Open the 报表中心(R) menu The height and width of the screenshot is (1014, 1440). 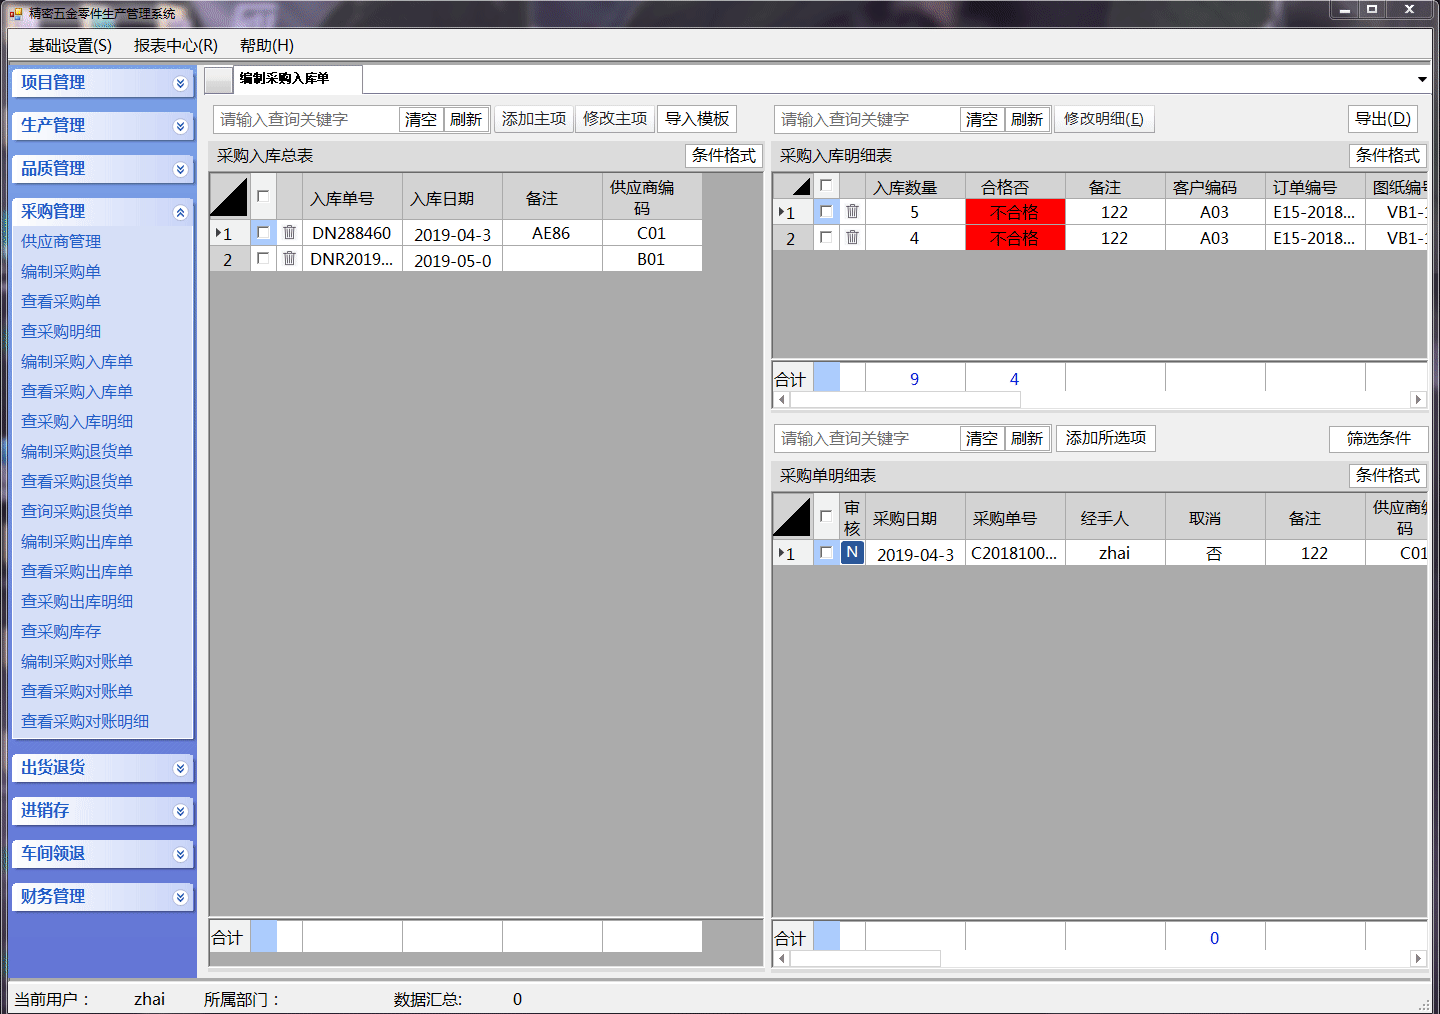[x=175, y=45]
